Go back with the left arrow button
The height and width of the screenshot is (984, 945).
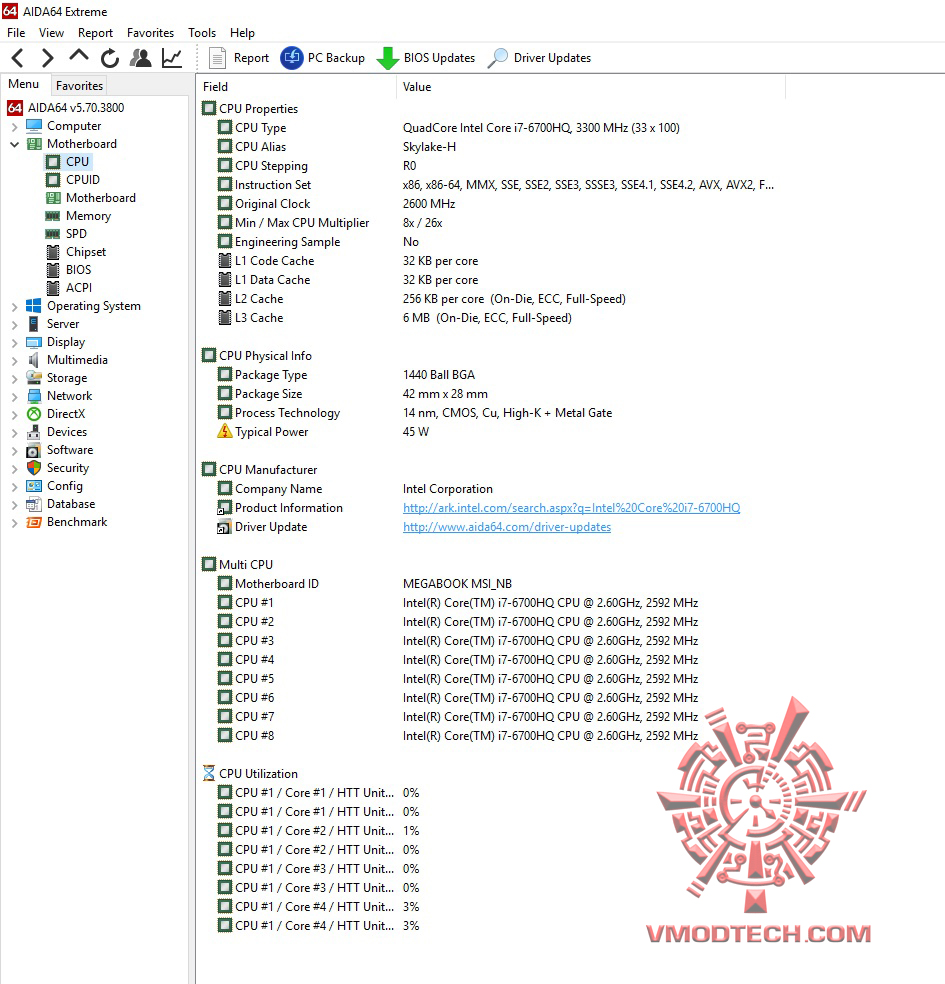point(18,58)
